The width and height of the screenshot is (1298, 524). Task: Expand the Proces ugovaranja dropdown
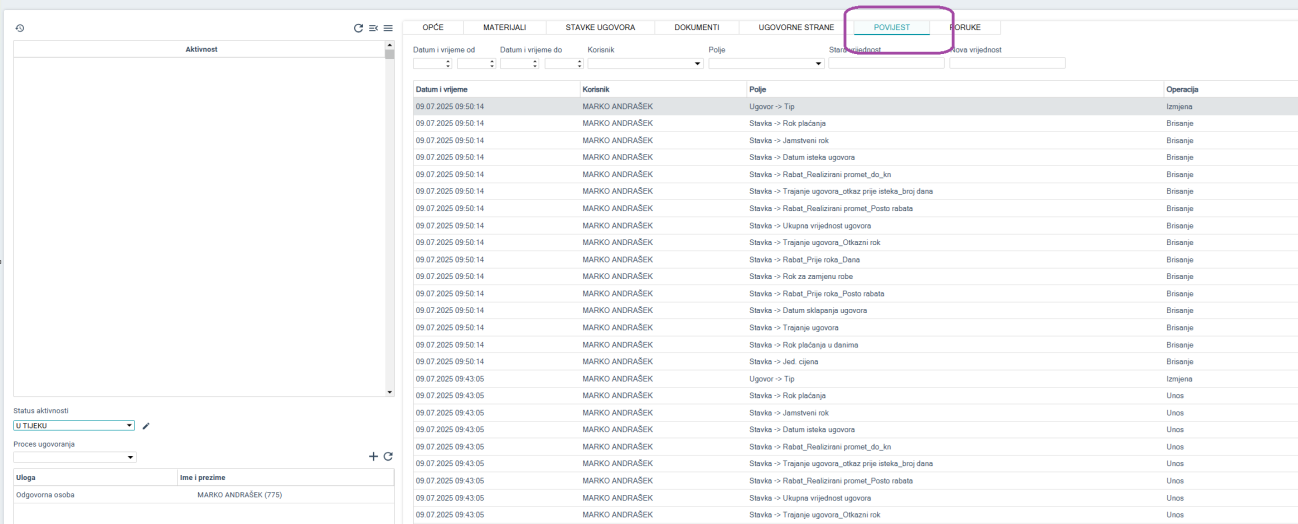click(x=74, y=458)
